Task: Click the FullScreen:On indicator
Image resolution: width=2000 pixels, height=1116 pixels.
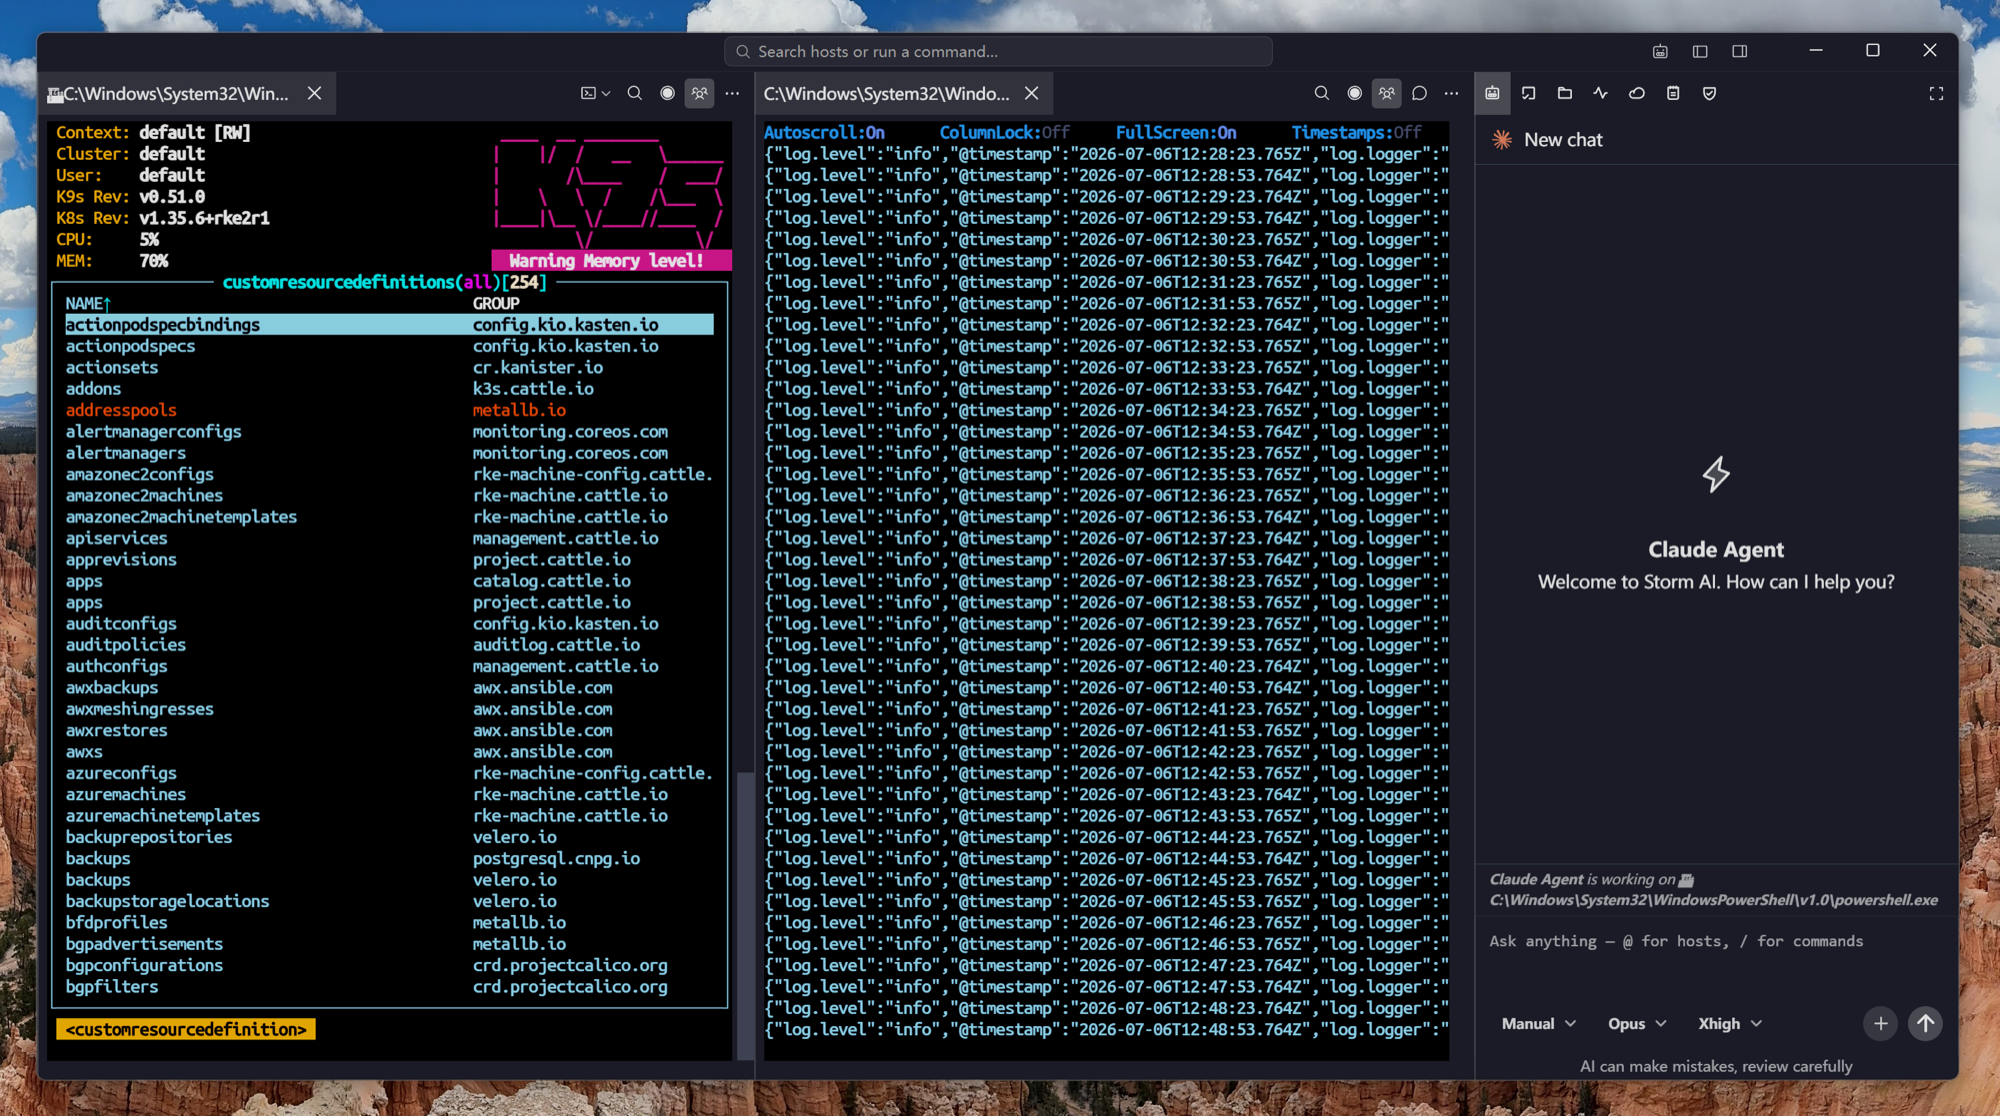Action: click(1176, 132)
